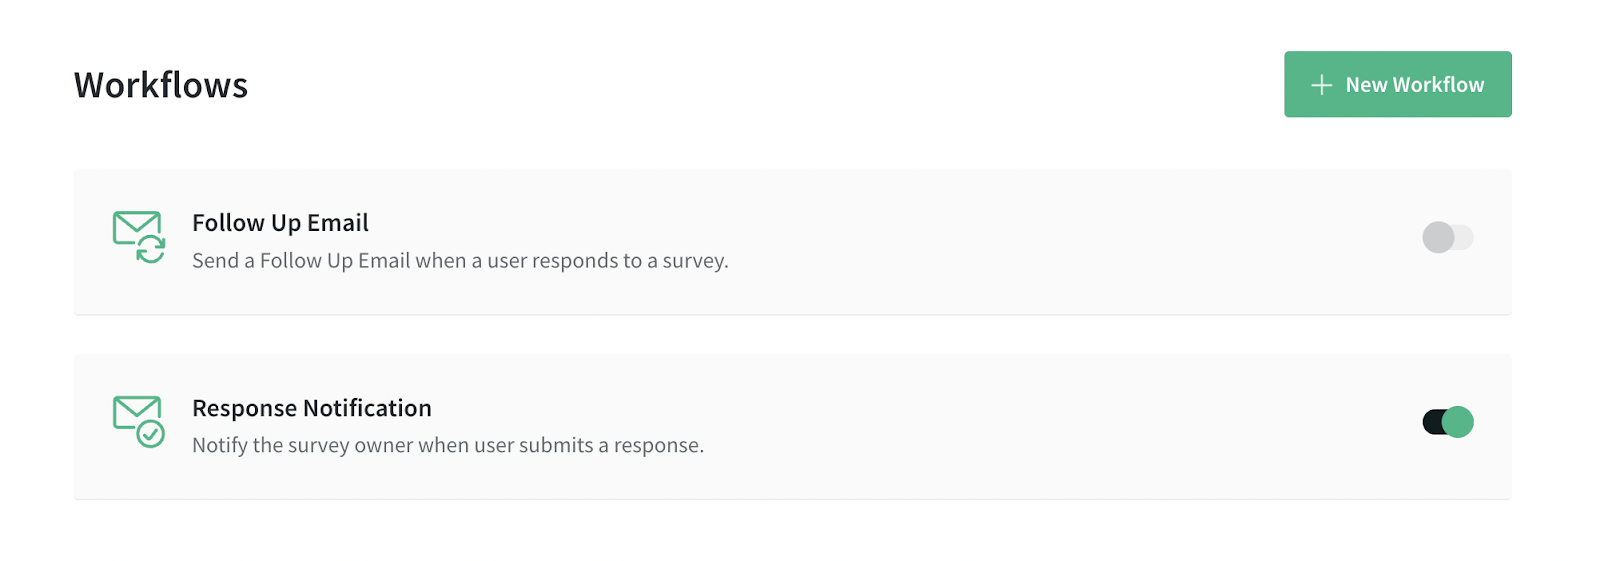The image size is (1600, 561).
Task: Click the refresh arrows on the follow-up icon
Action: click(151, 250)
